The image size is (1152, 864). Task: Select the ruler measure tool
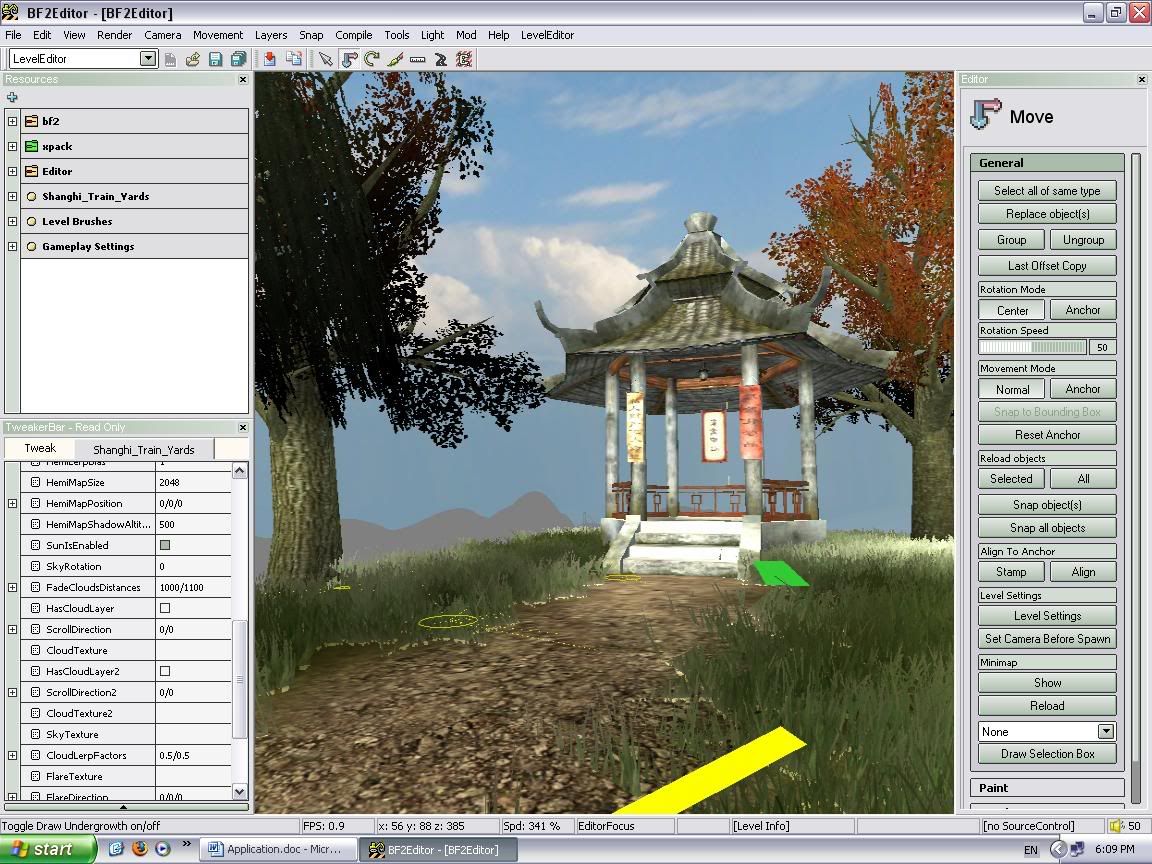(x=417, y=60)
